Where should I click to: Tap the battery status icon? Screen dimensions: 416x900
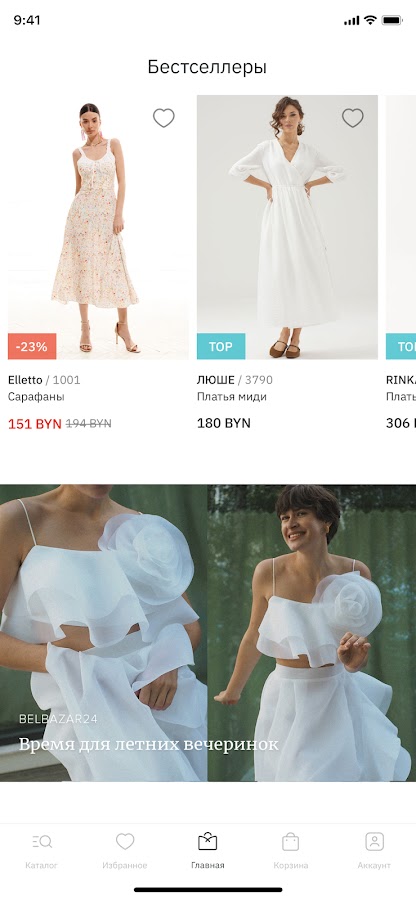[x=392, y=20]
